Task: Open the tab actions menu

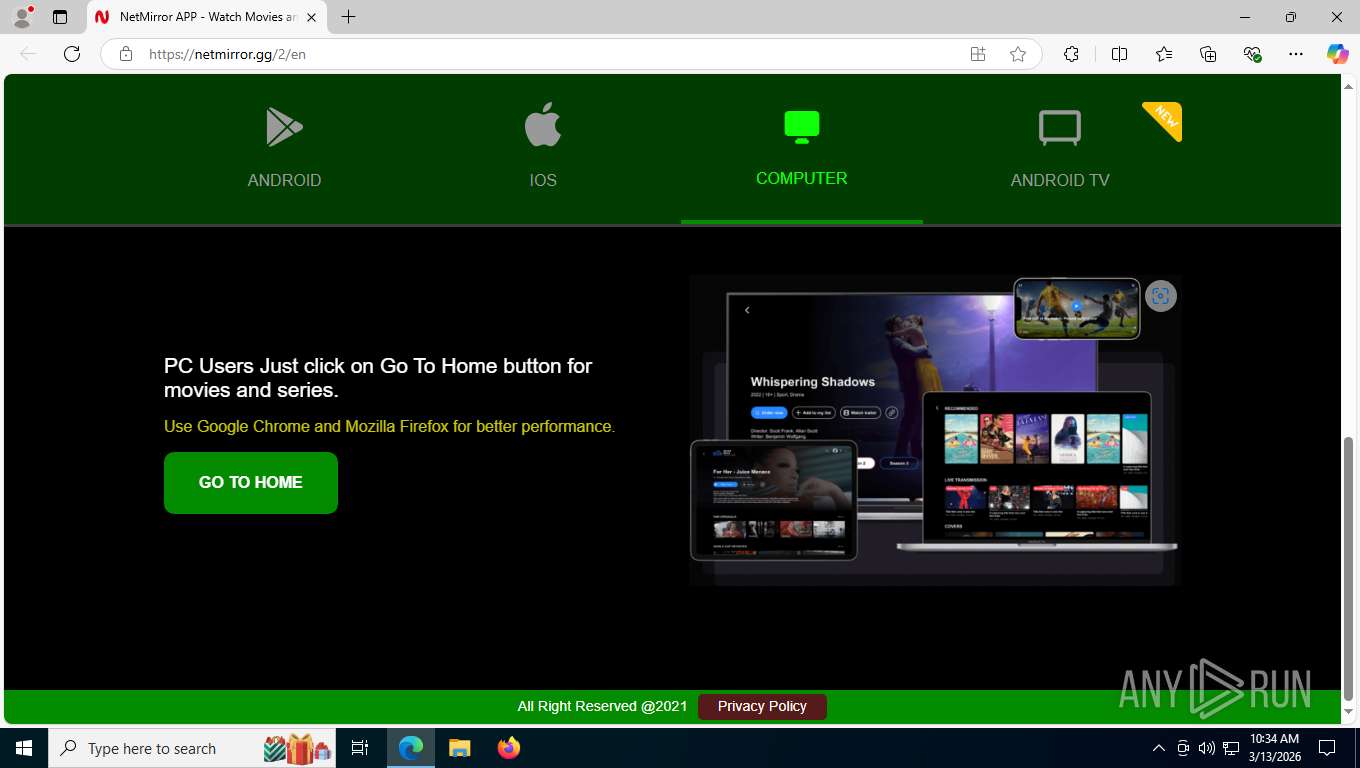Action: coord(60,17)
